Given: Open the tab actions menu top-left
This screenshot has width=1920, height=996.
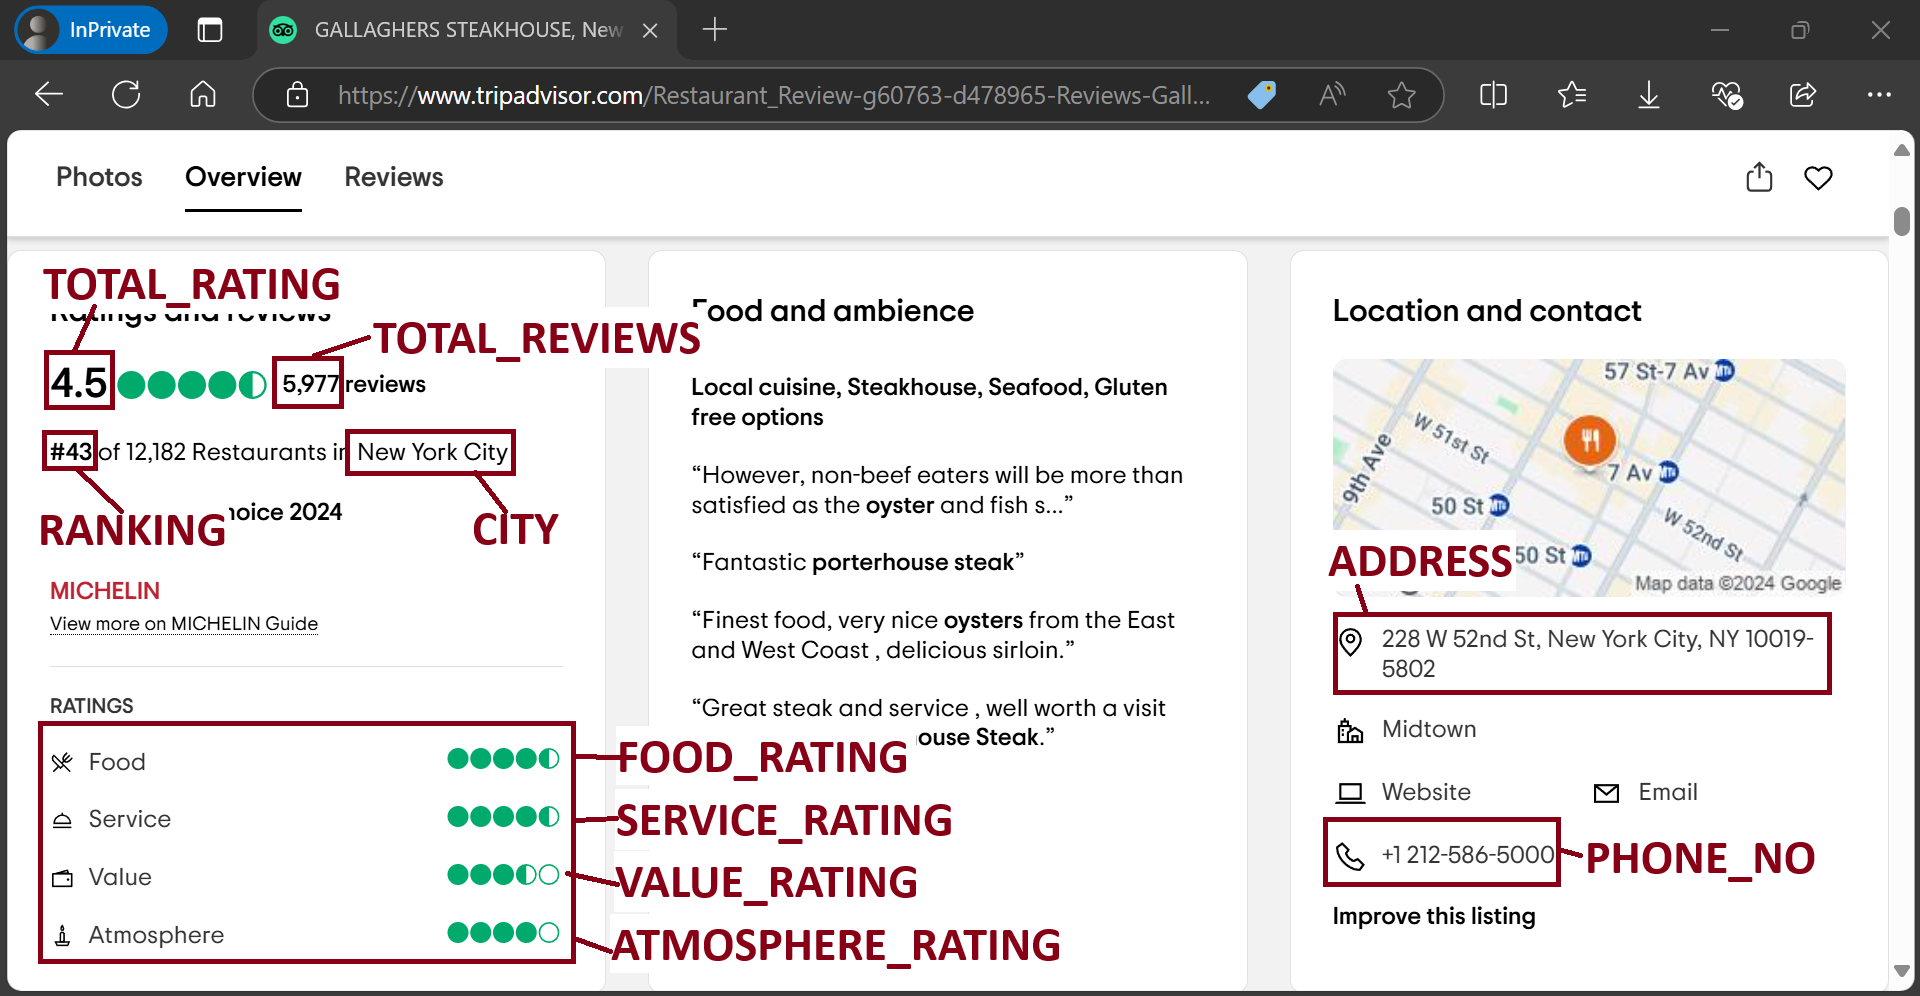Looking at the screenshot, I should [210, 30].
